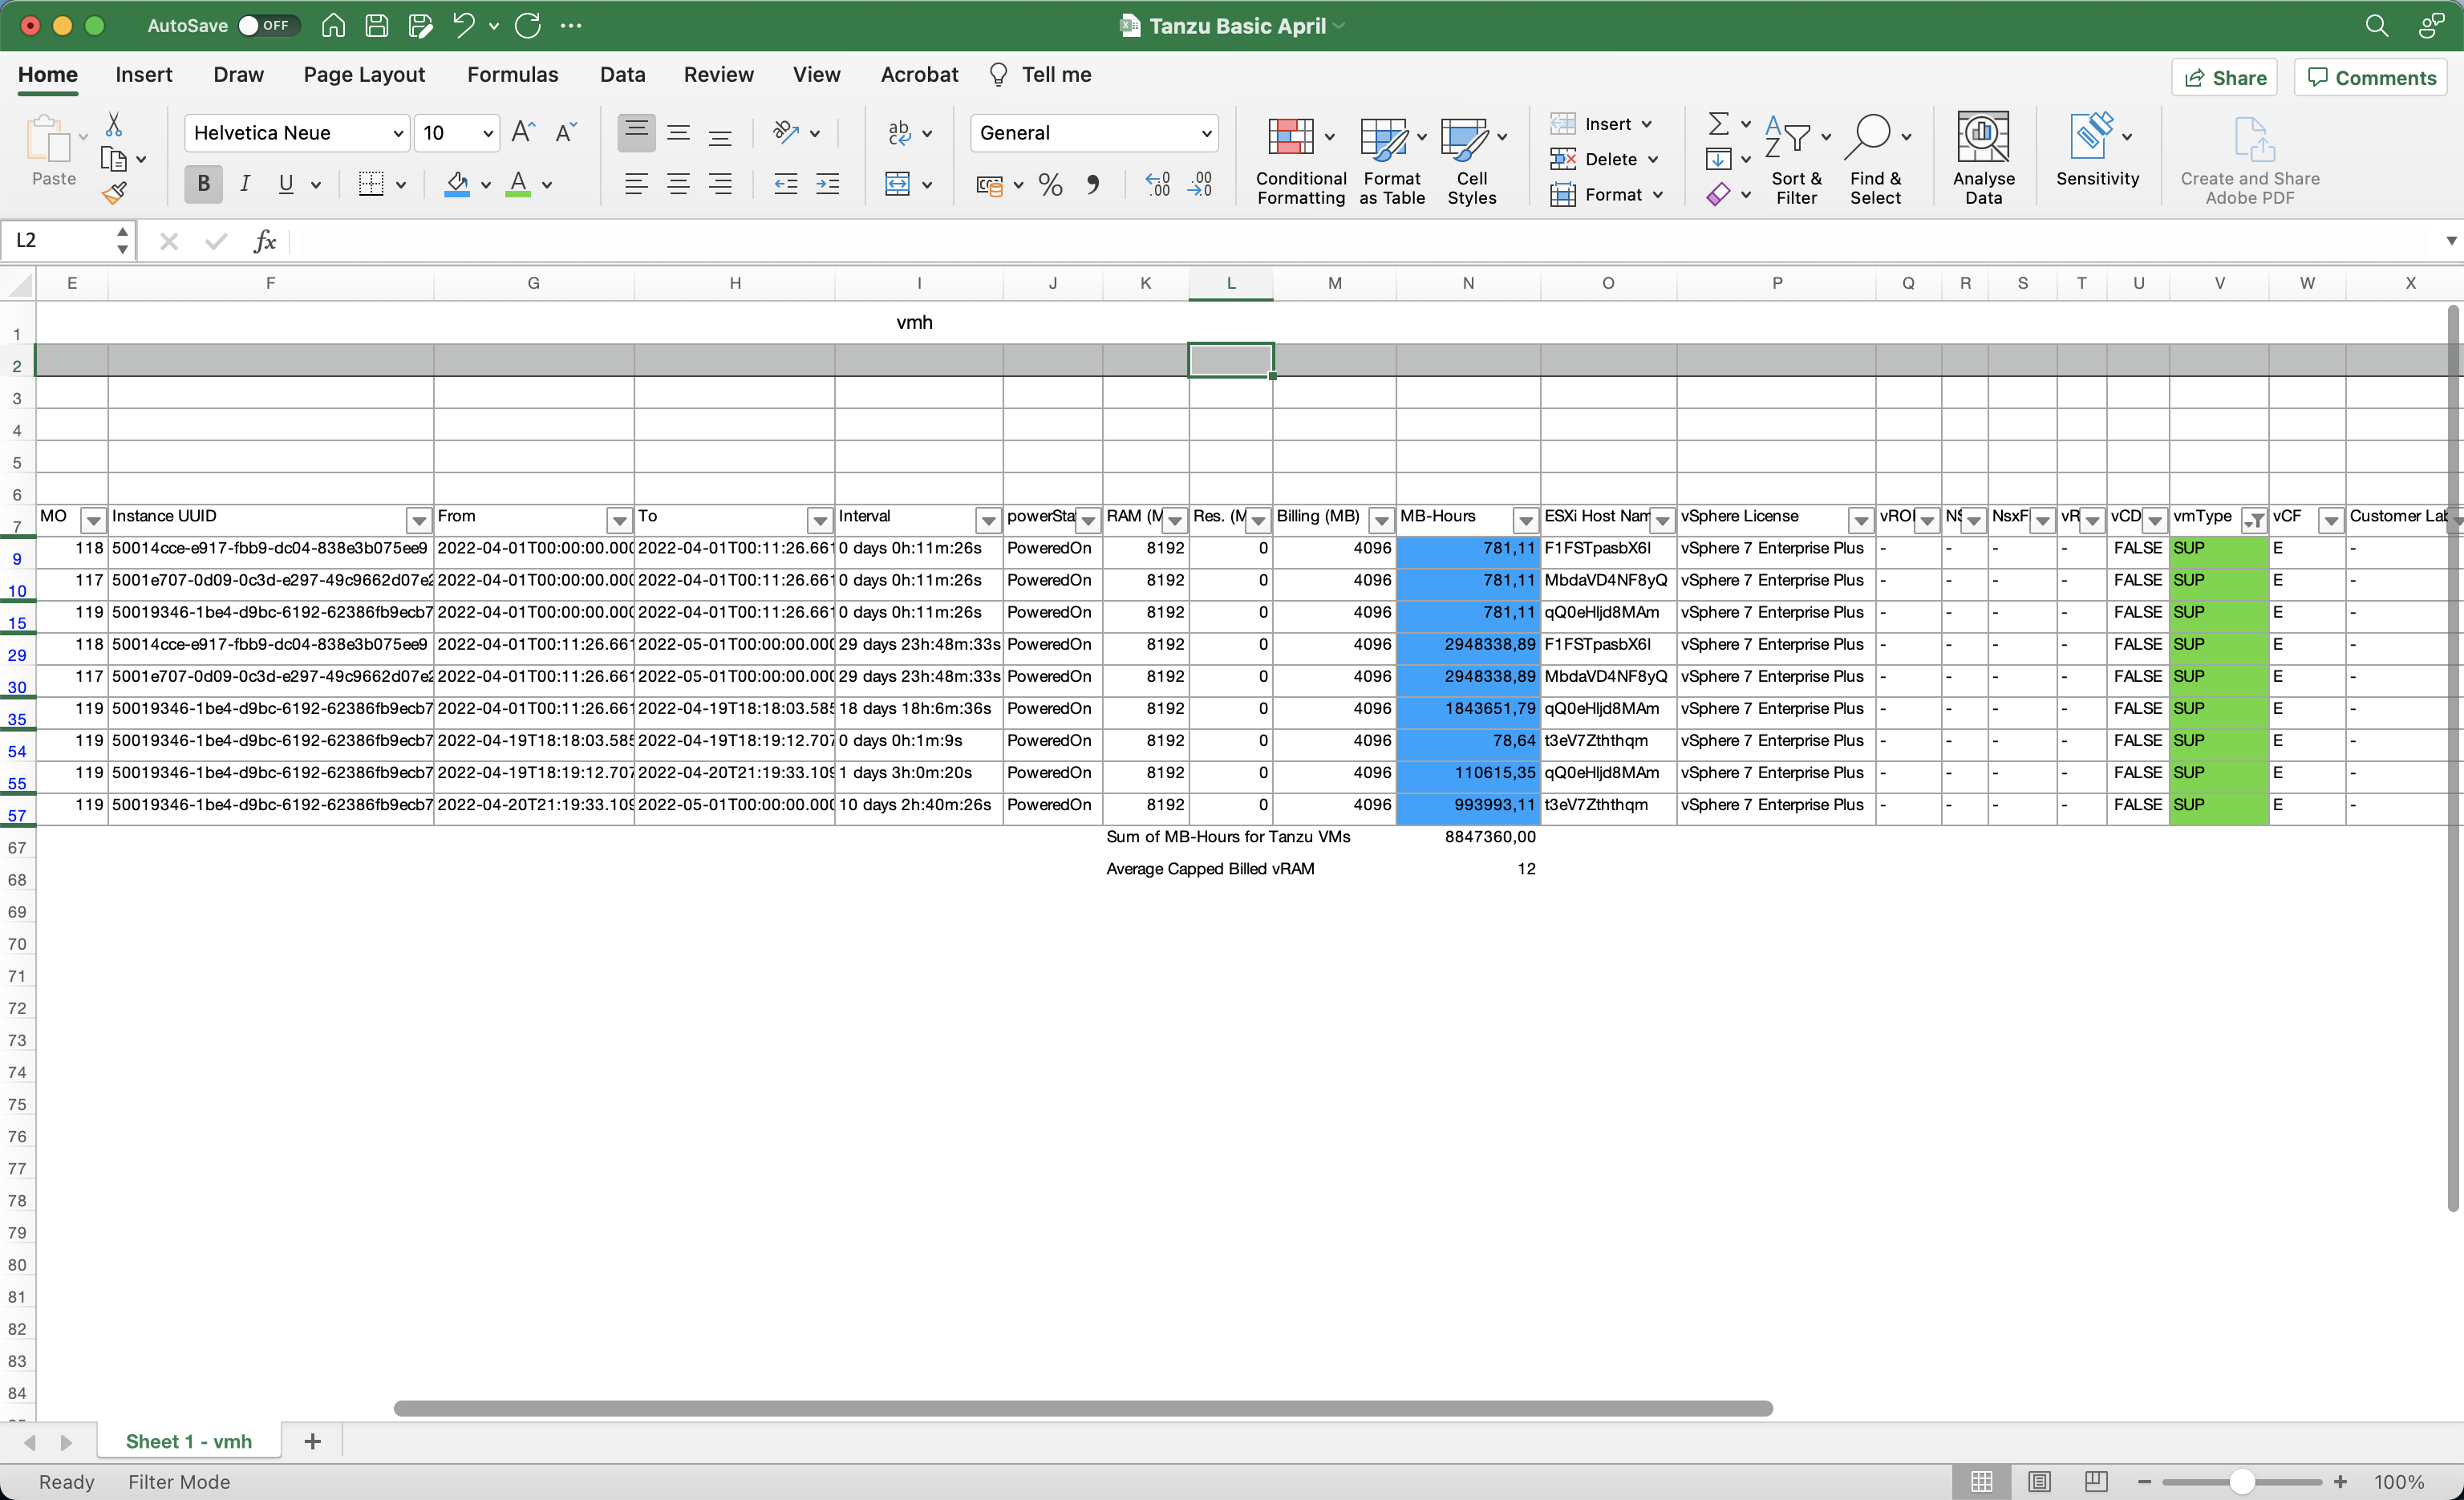Screen dimensions: 2464x1500
Task: Click the Percent Style icon
Action: click(1050, 185)
